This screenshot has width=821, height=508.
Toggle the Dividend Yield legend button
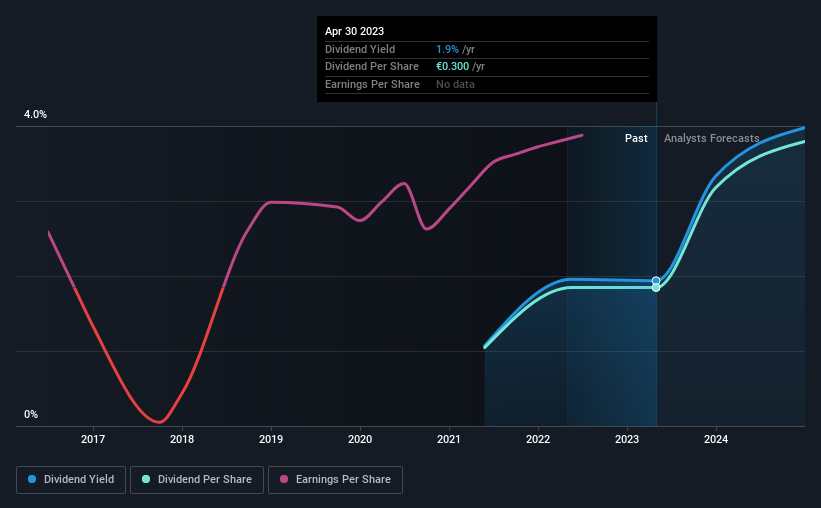click(x=71, y=480)
